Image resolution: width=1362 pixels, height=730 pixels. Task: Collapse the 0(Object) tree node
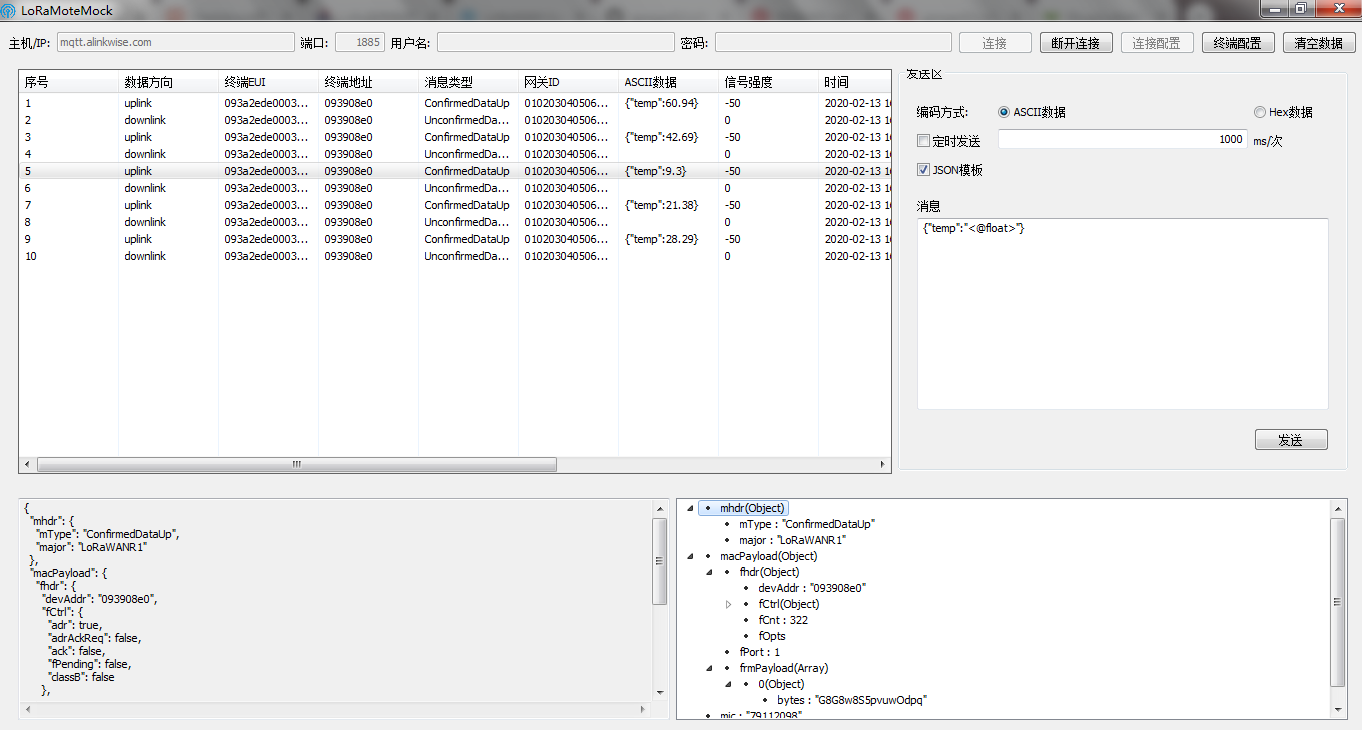point(728,684)
